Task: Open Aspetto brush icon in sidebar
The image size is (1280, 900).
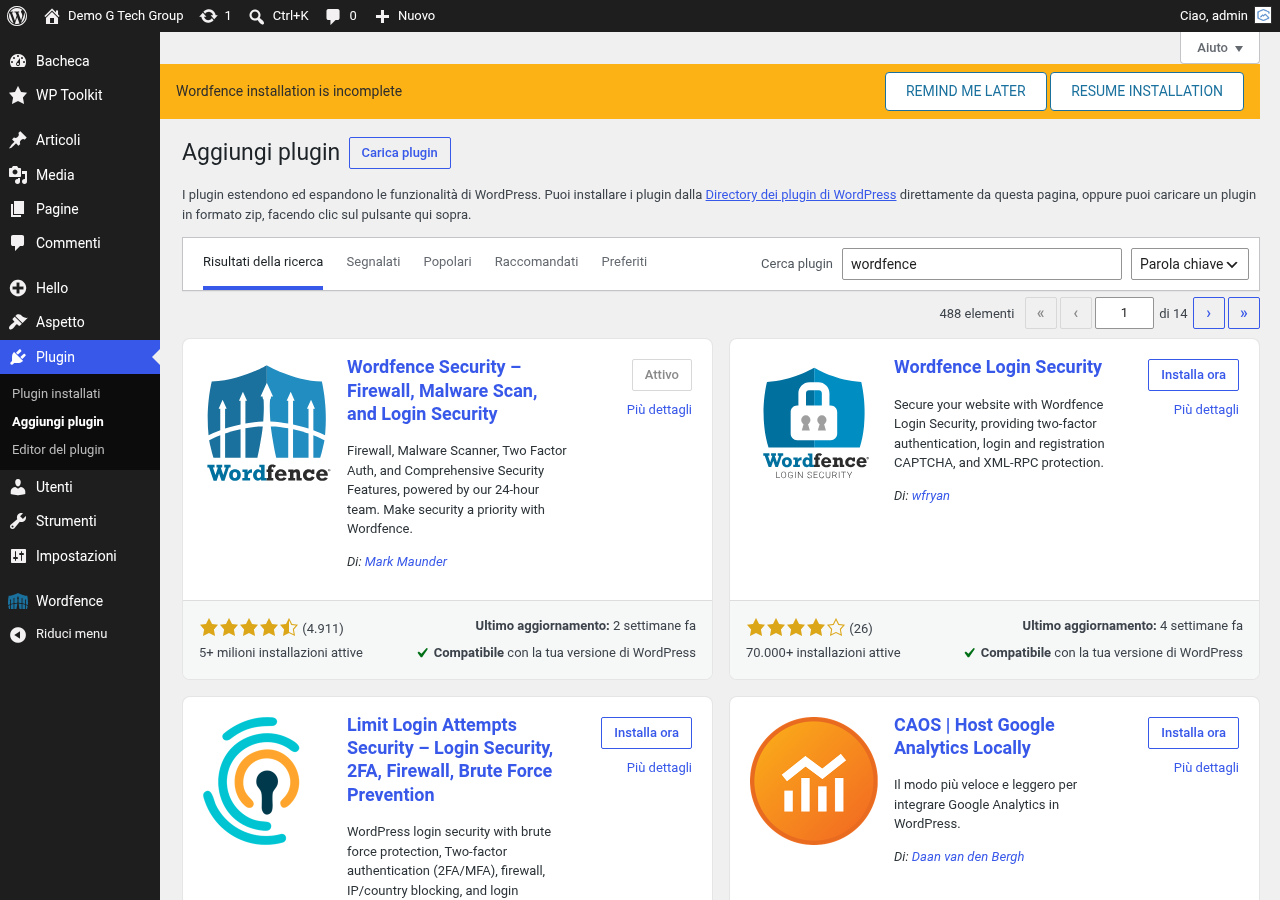Action: [x=18, y=322]
